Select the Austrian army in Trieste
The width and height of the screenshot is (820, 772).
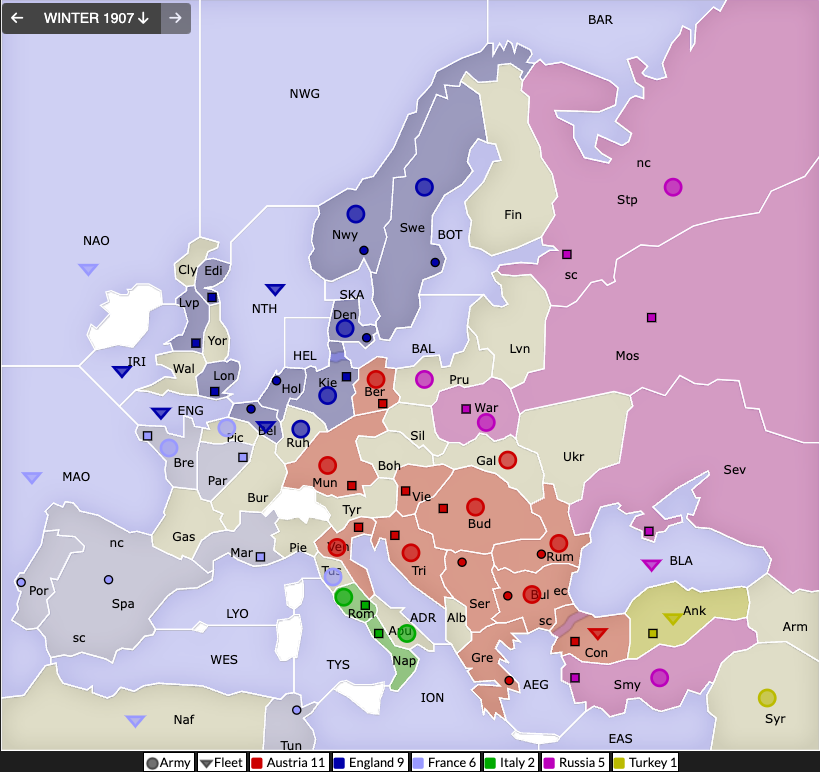tap(411, 552)
